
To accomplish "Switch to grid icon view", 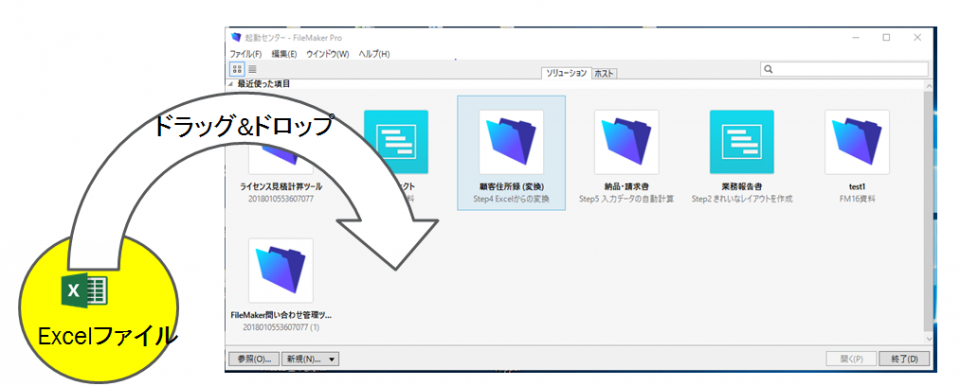I will [x=237, y=69].
